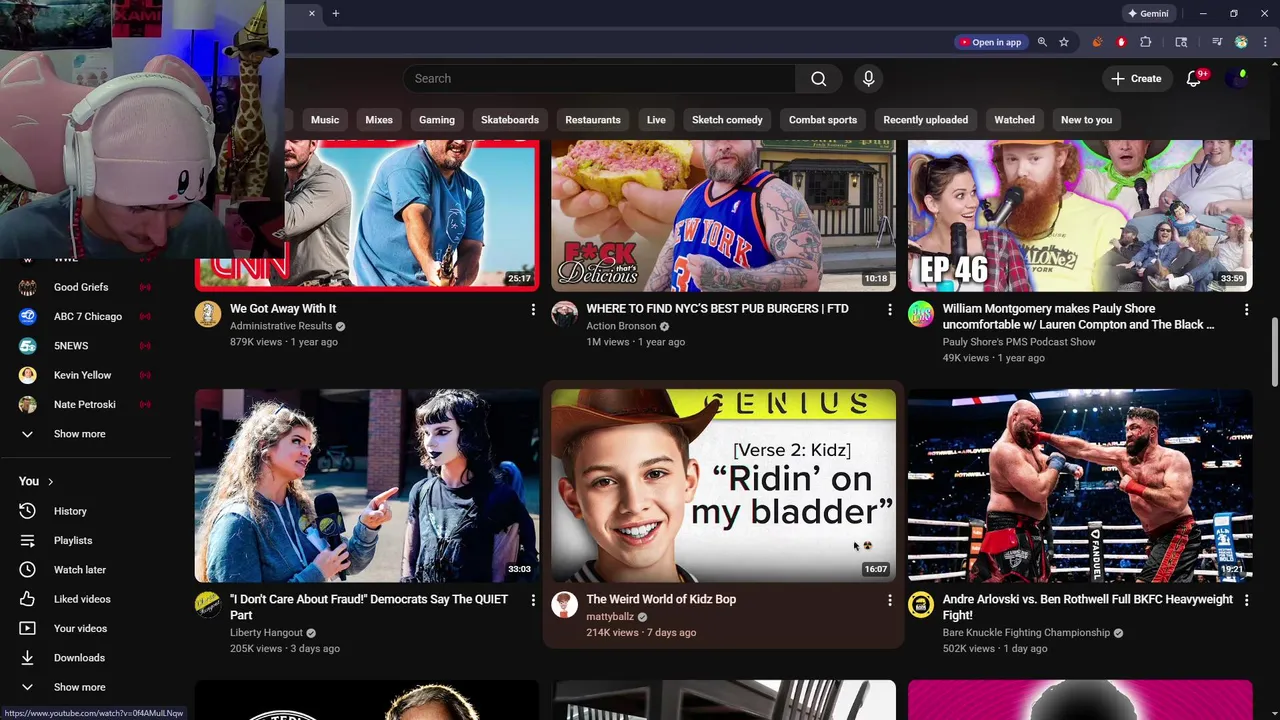Activate voice search microphone
Image resolution: width=1280 pixels, height=720 pixels.
868,79
